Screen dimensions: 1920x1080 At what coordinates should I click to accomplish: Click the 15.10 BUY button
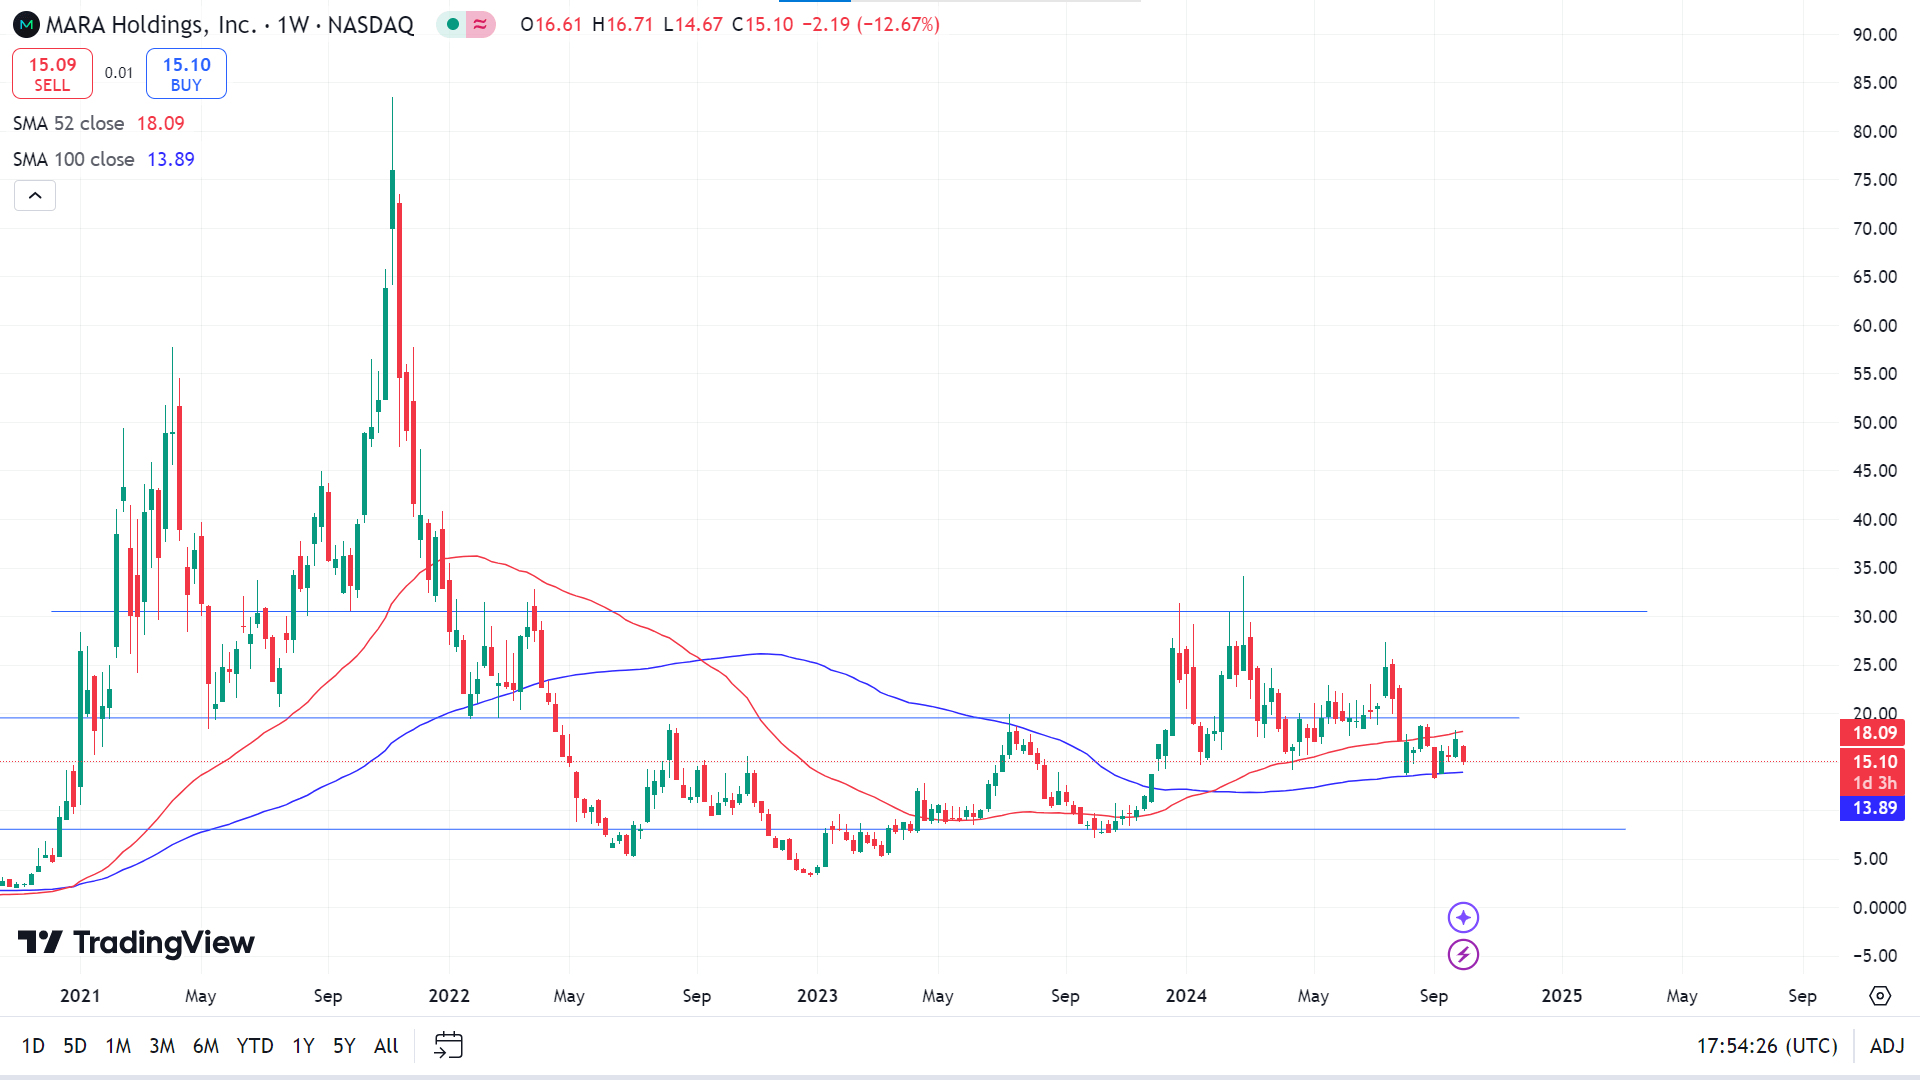[186, 73]
